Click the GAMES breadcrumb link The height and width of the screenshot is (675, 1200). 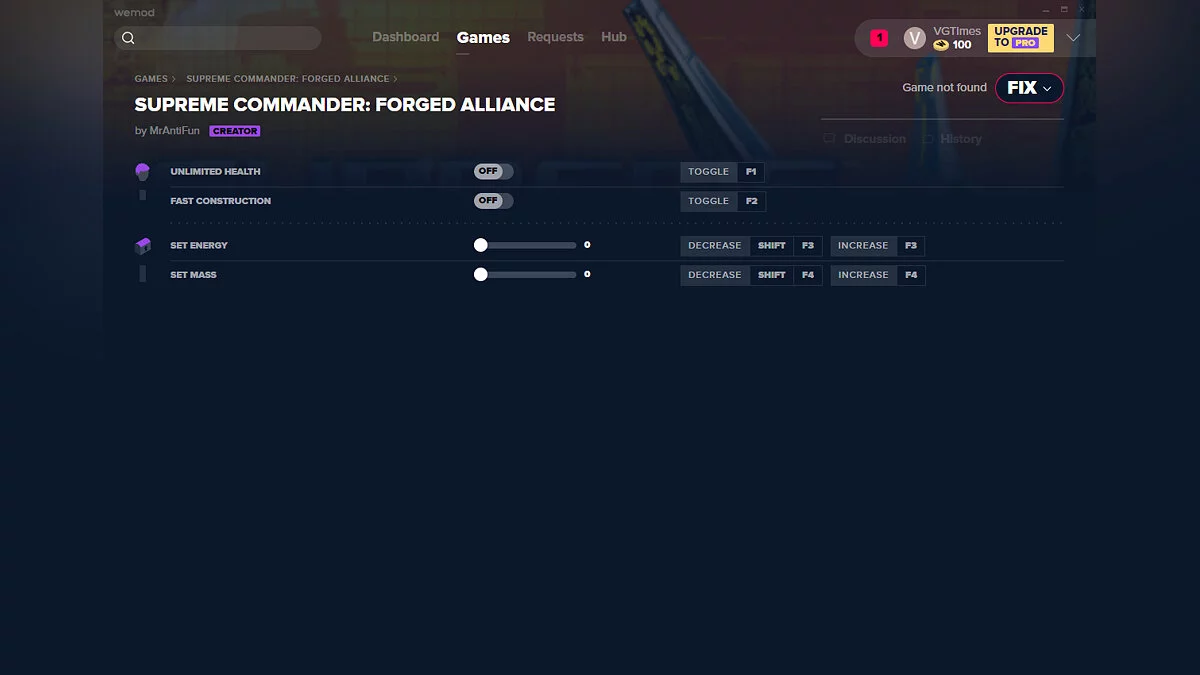coord(151,78)
